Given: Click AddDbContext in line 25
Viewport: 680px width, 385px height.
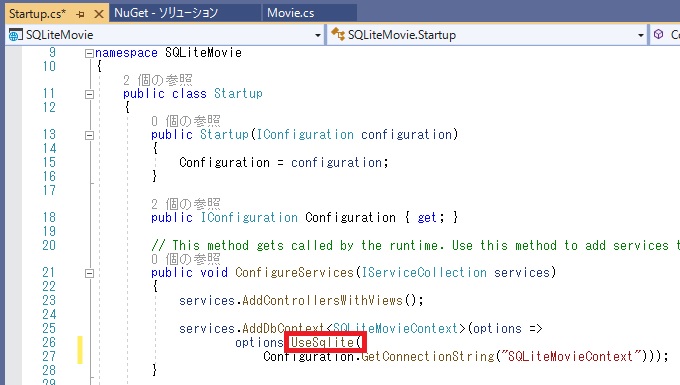Looking at the screenshot, I should point(284,328).
